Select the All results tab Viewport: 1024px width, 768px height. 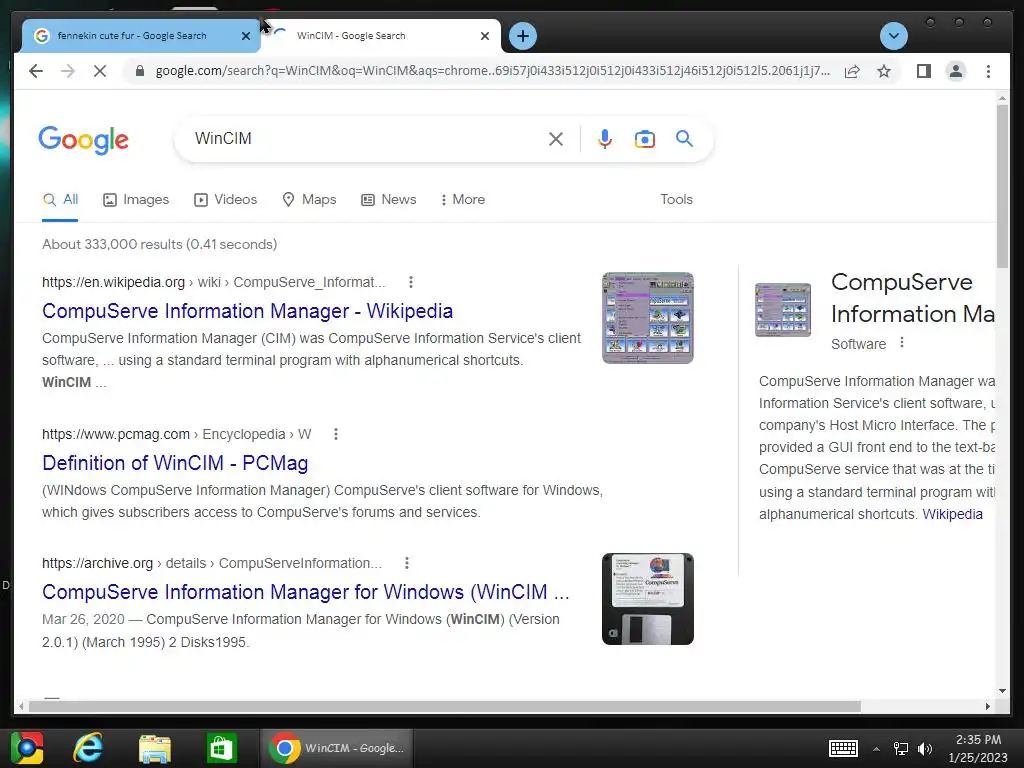tap(60, 200)
